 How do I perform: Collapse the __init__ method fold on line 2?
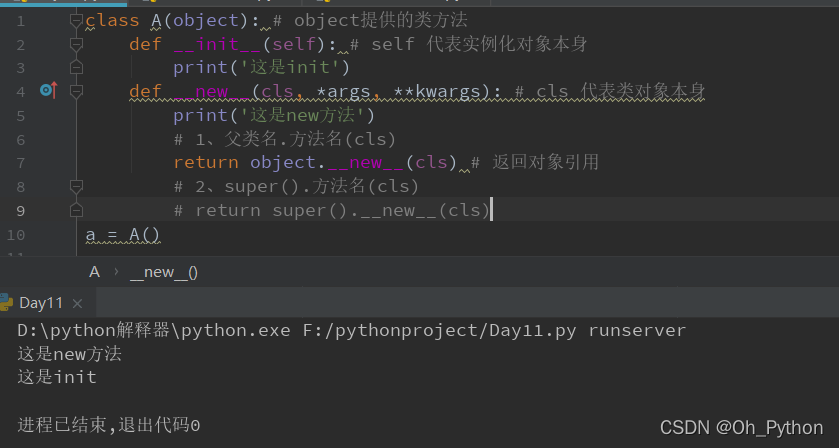[77, 44]
